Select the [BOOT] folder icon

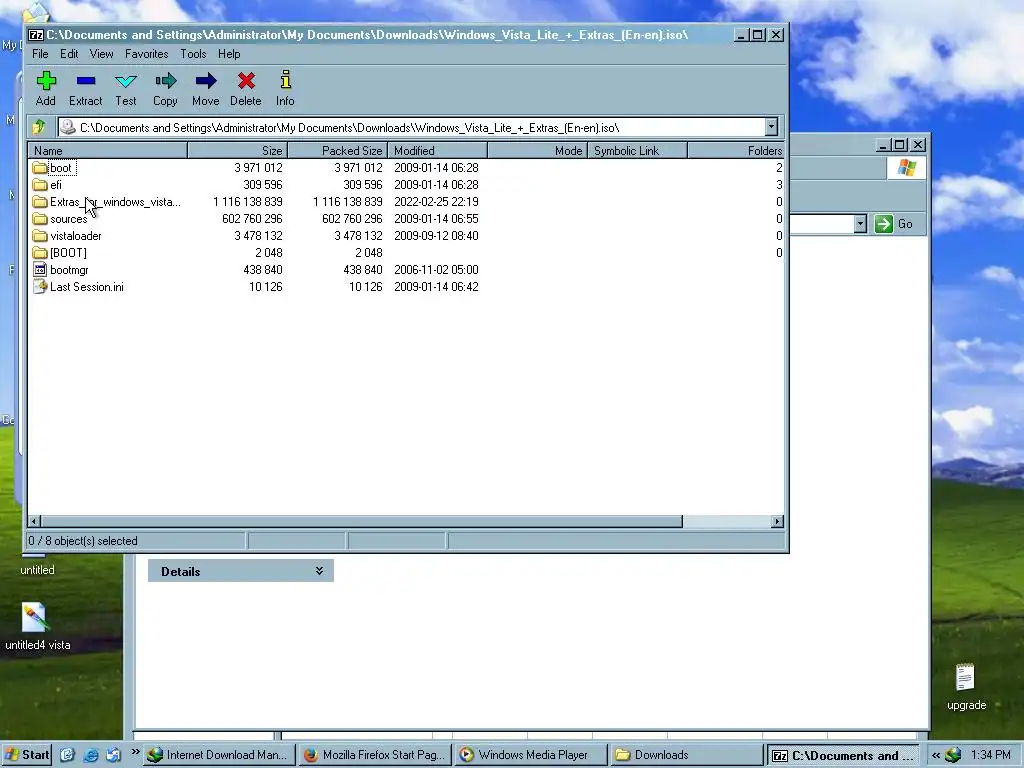click(40, 253)
